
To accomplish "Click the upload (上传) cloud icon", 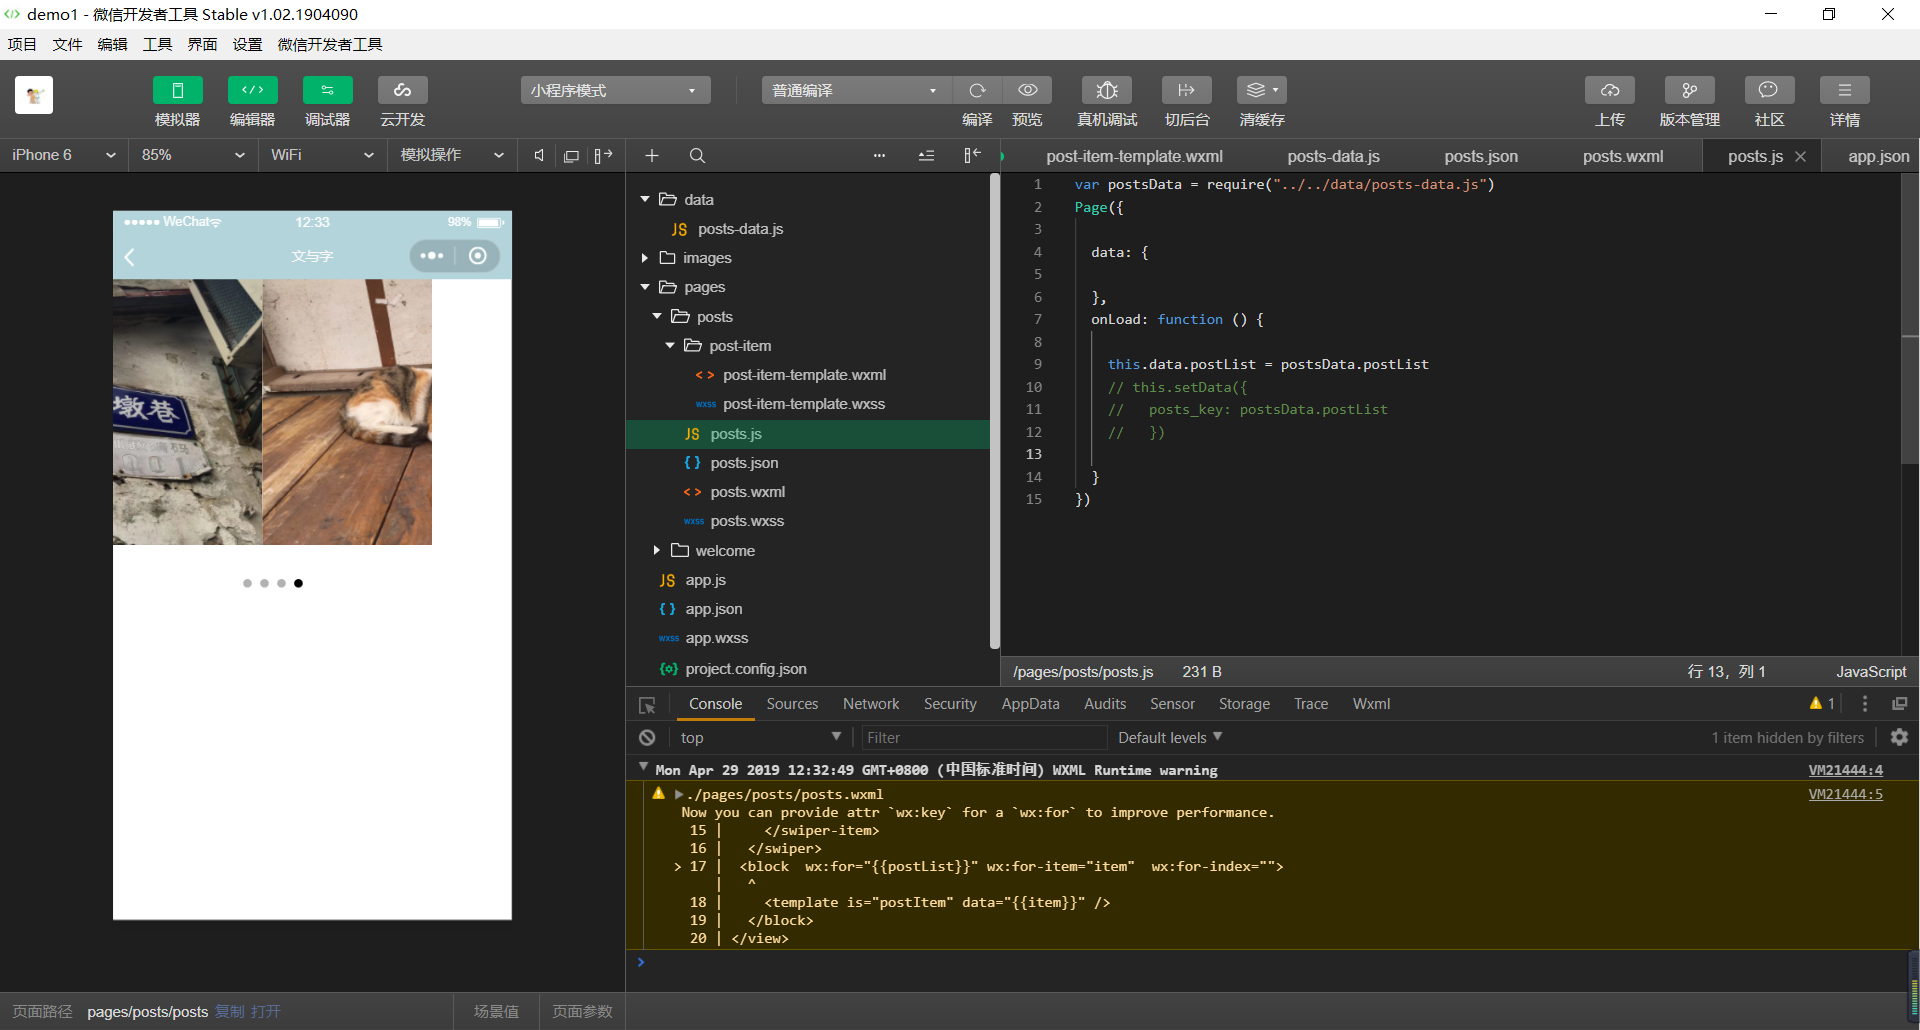I will (1609, 90).
